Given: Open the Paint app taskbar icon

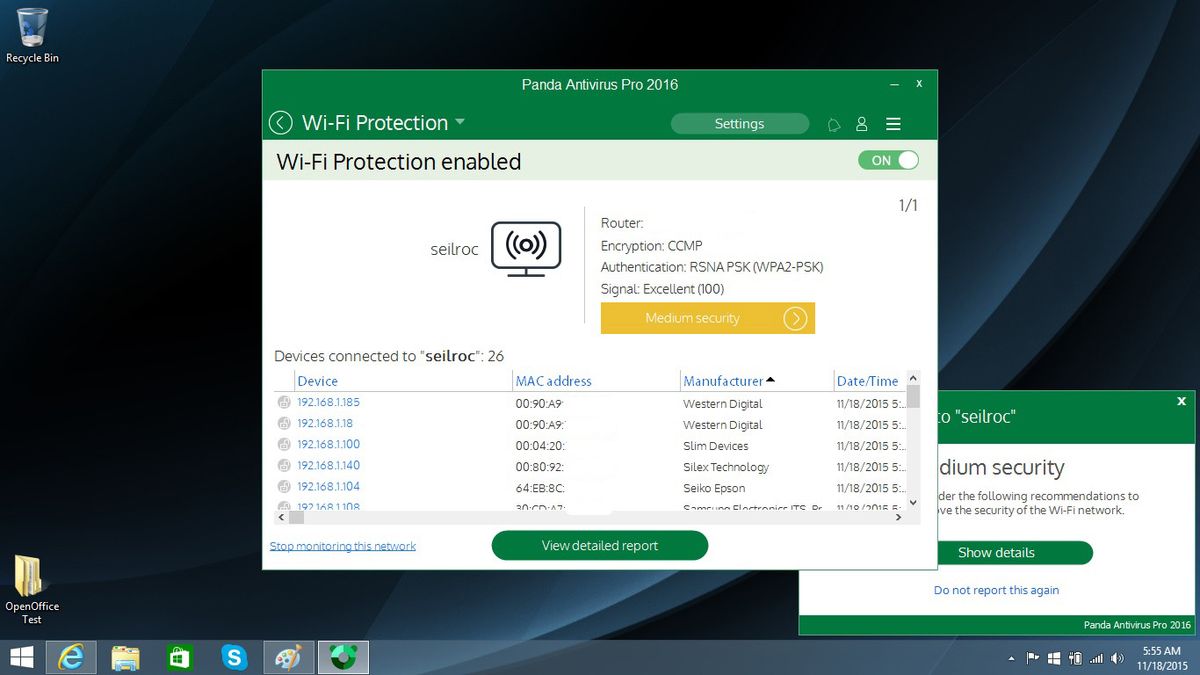Looking at the screenshot, I should coord(289,657).
